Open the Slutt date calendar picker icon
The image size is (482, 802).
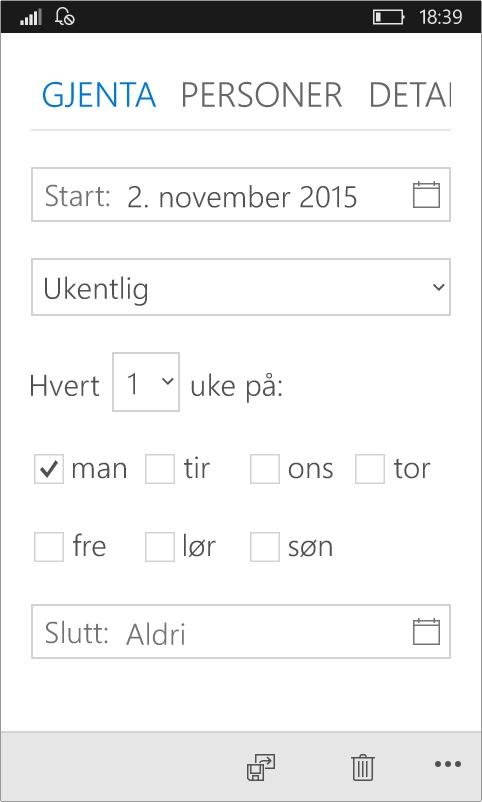pyautogui.click(x=426, y=632)
